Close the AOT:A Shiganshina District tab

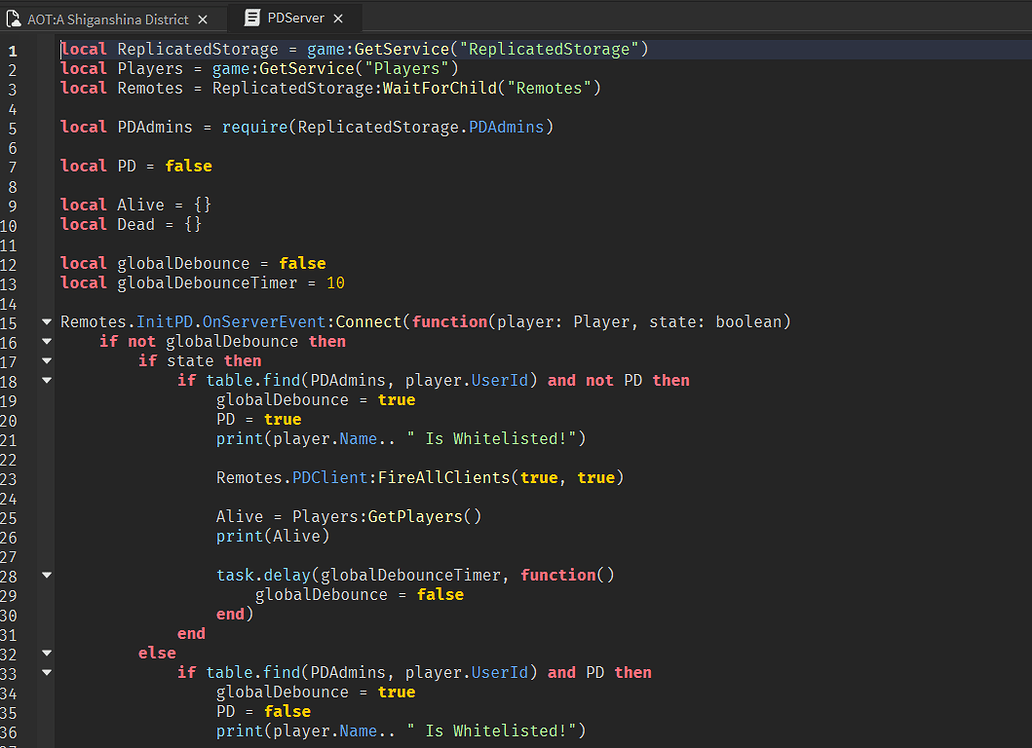tap(203, 19)
